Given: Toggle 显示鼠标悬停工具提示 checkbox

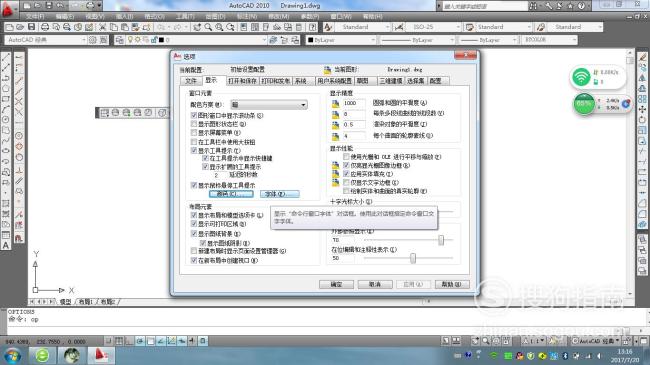Looking at the screenshot, I should 194,185.
